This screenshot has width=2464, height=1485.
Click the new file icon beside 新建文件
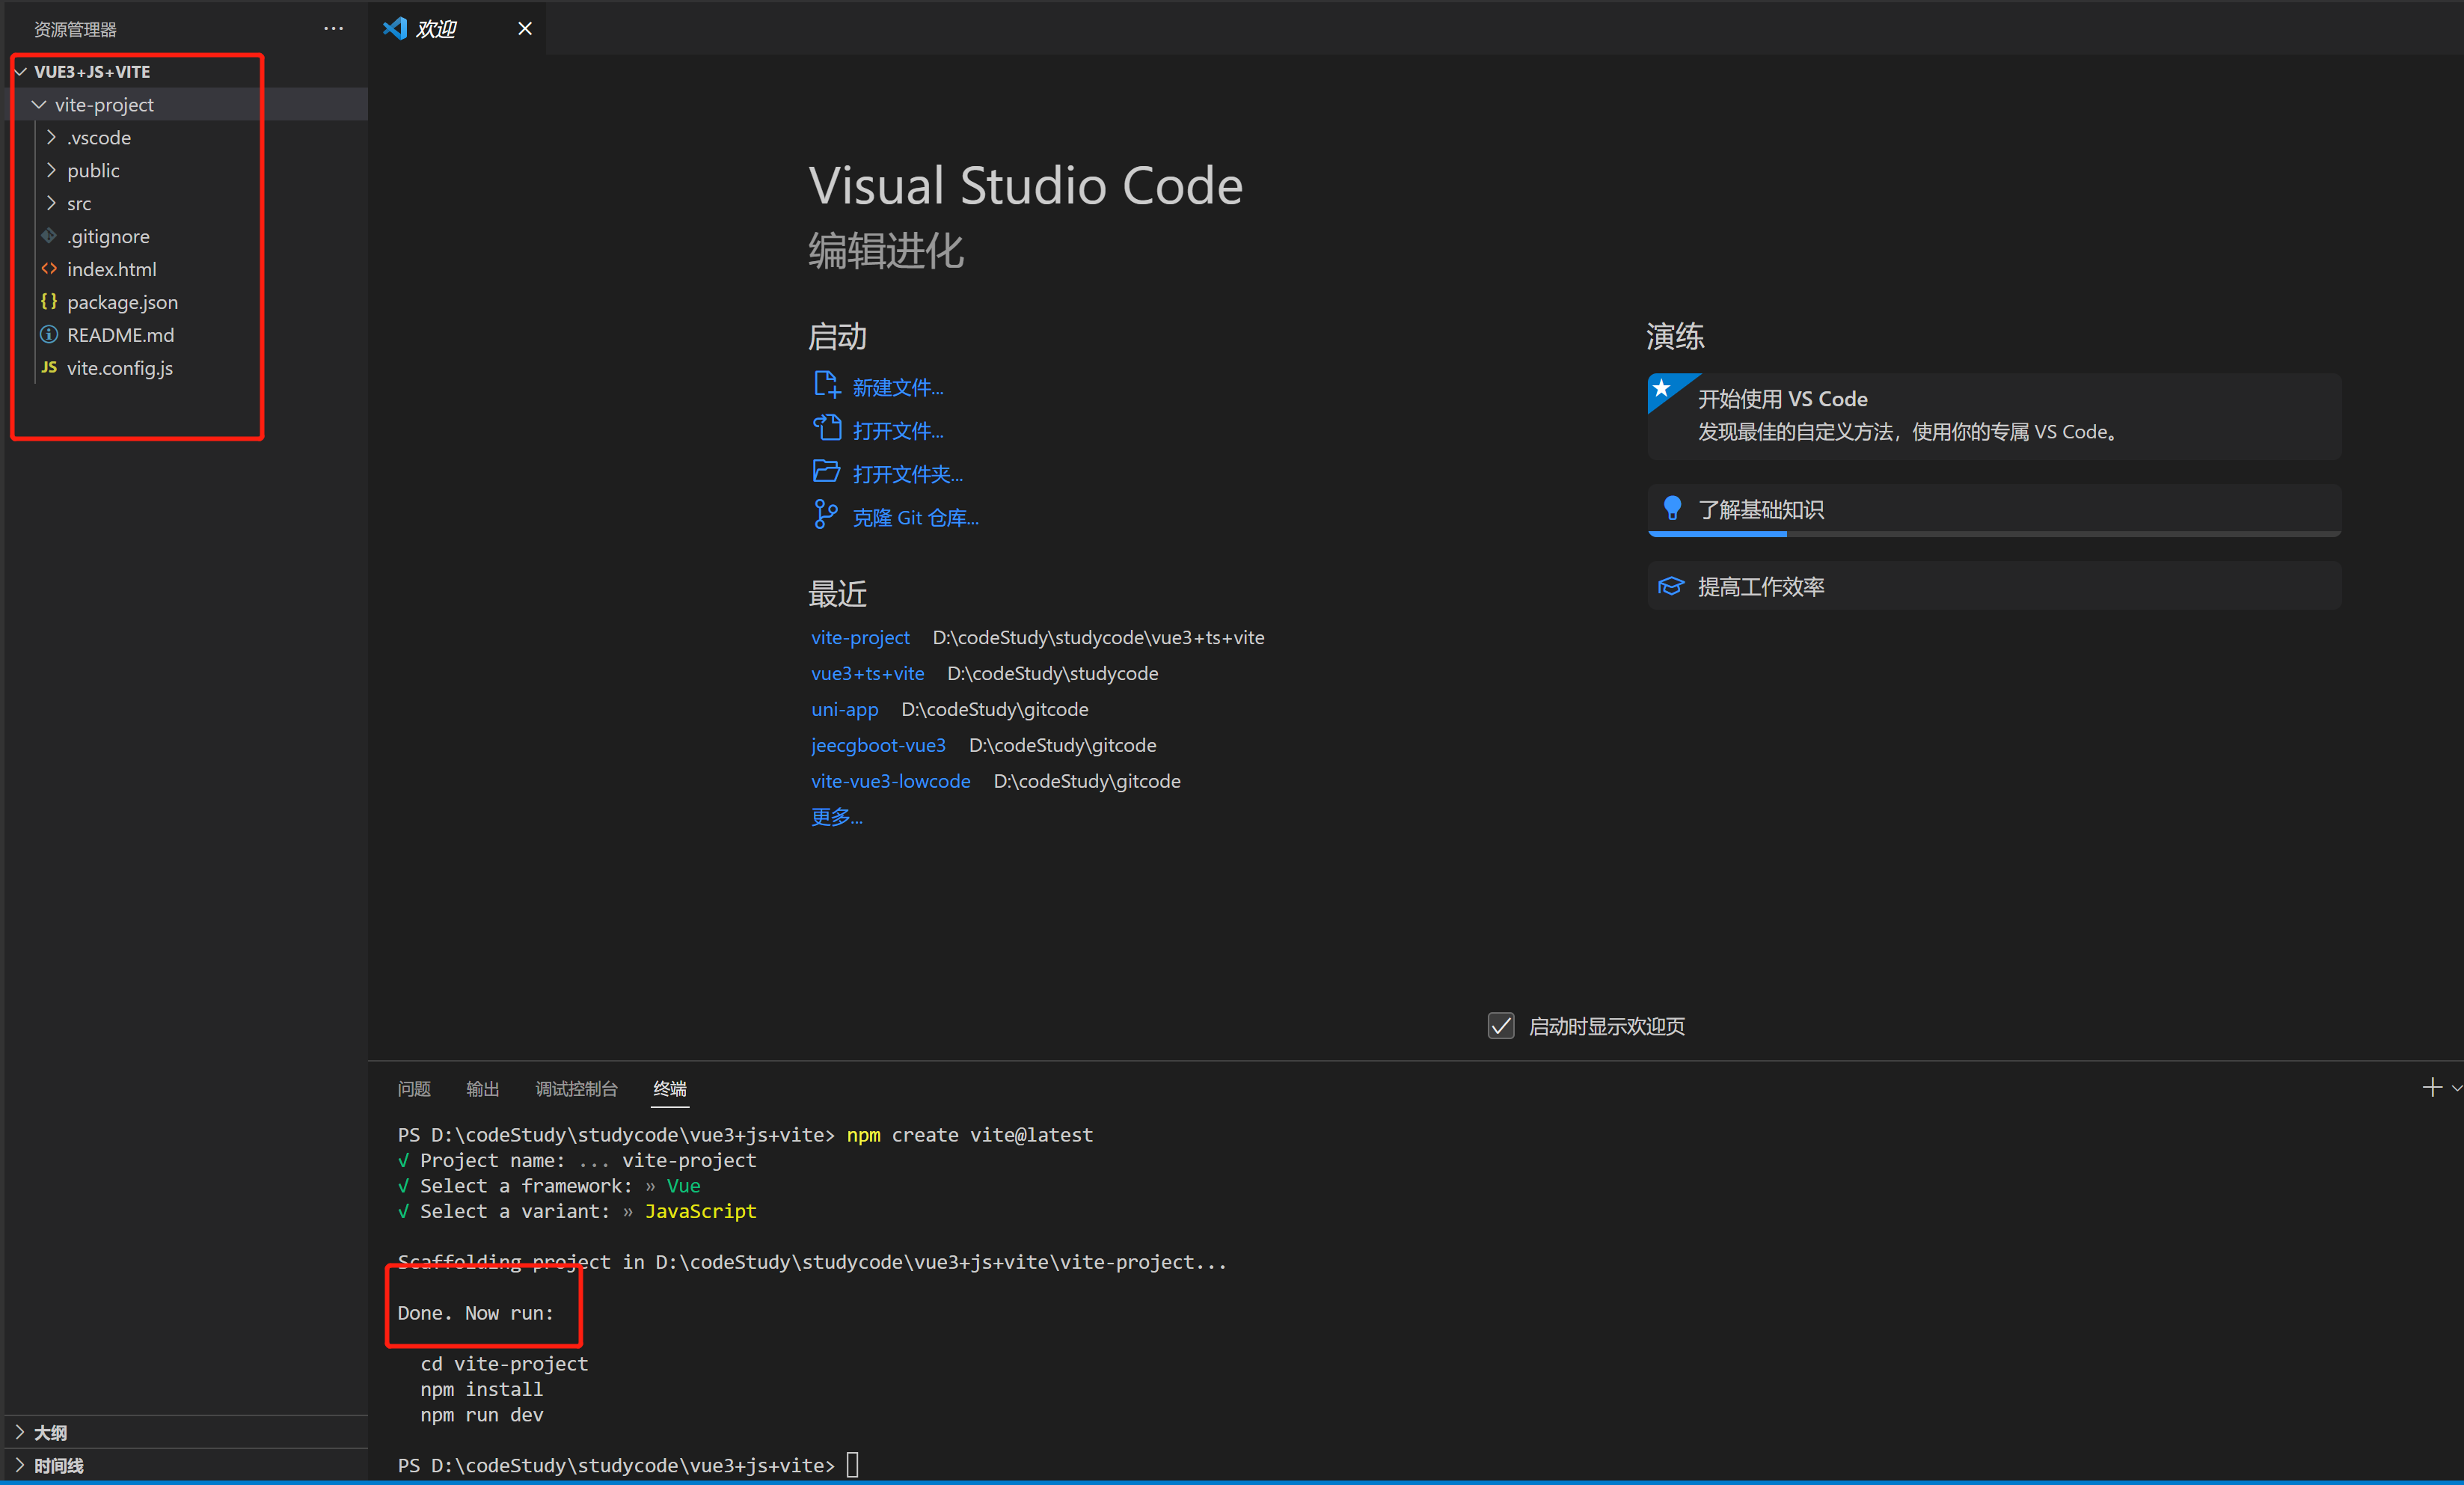[x=826, y=385]
